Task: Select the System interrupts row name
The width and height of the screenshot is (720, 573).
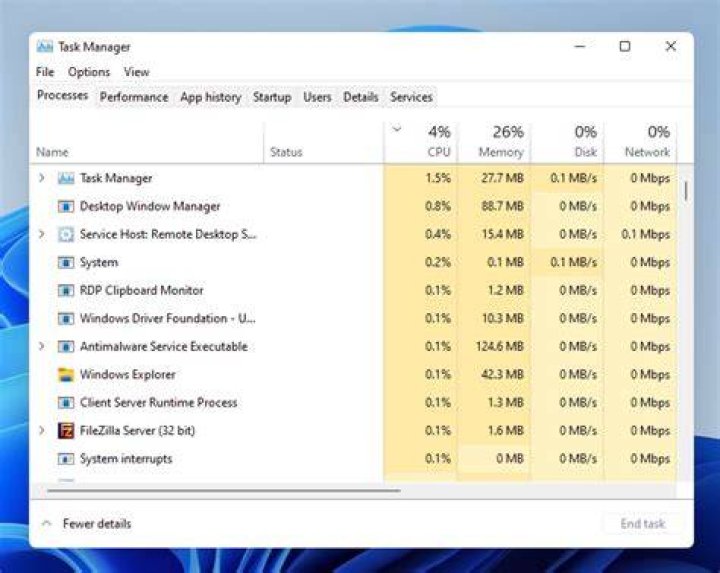Action: (126, 459)
